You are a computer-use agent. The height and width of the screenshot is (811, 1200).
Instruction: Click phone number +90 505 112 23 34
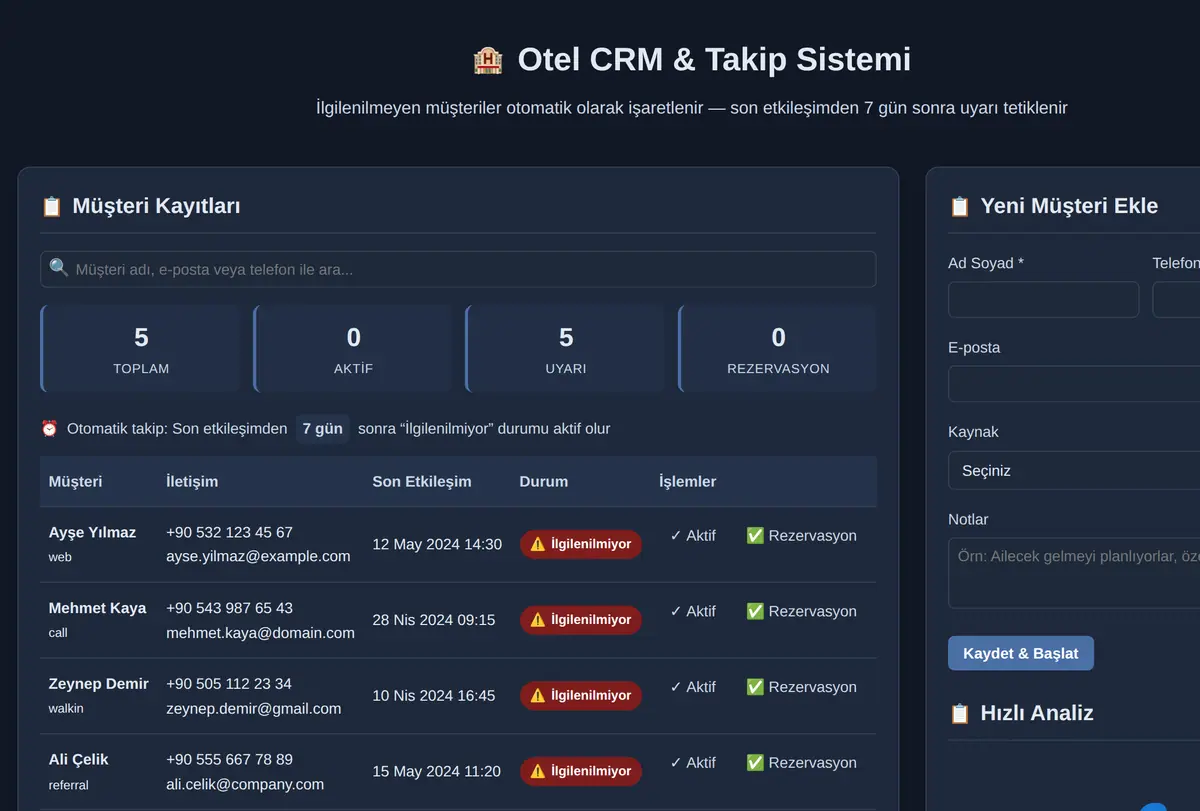click(x=229, y=684)
